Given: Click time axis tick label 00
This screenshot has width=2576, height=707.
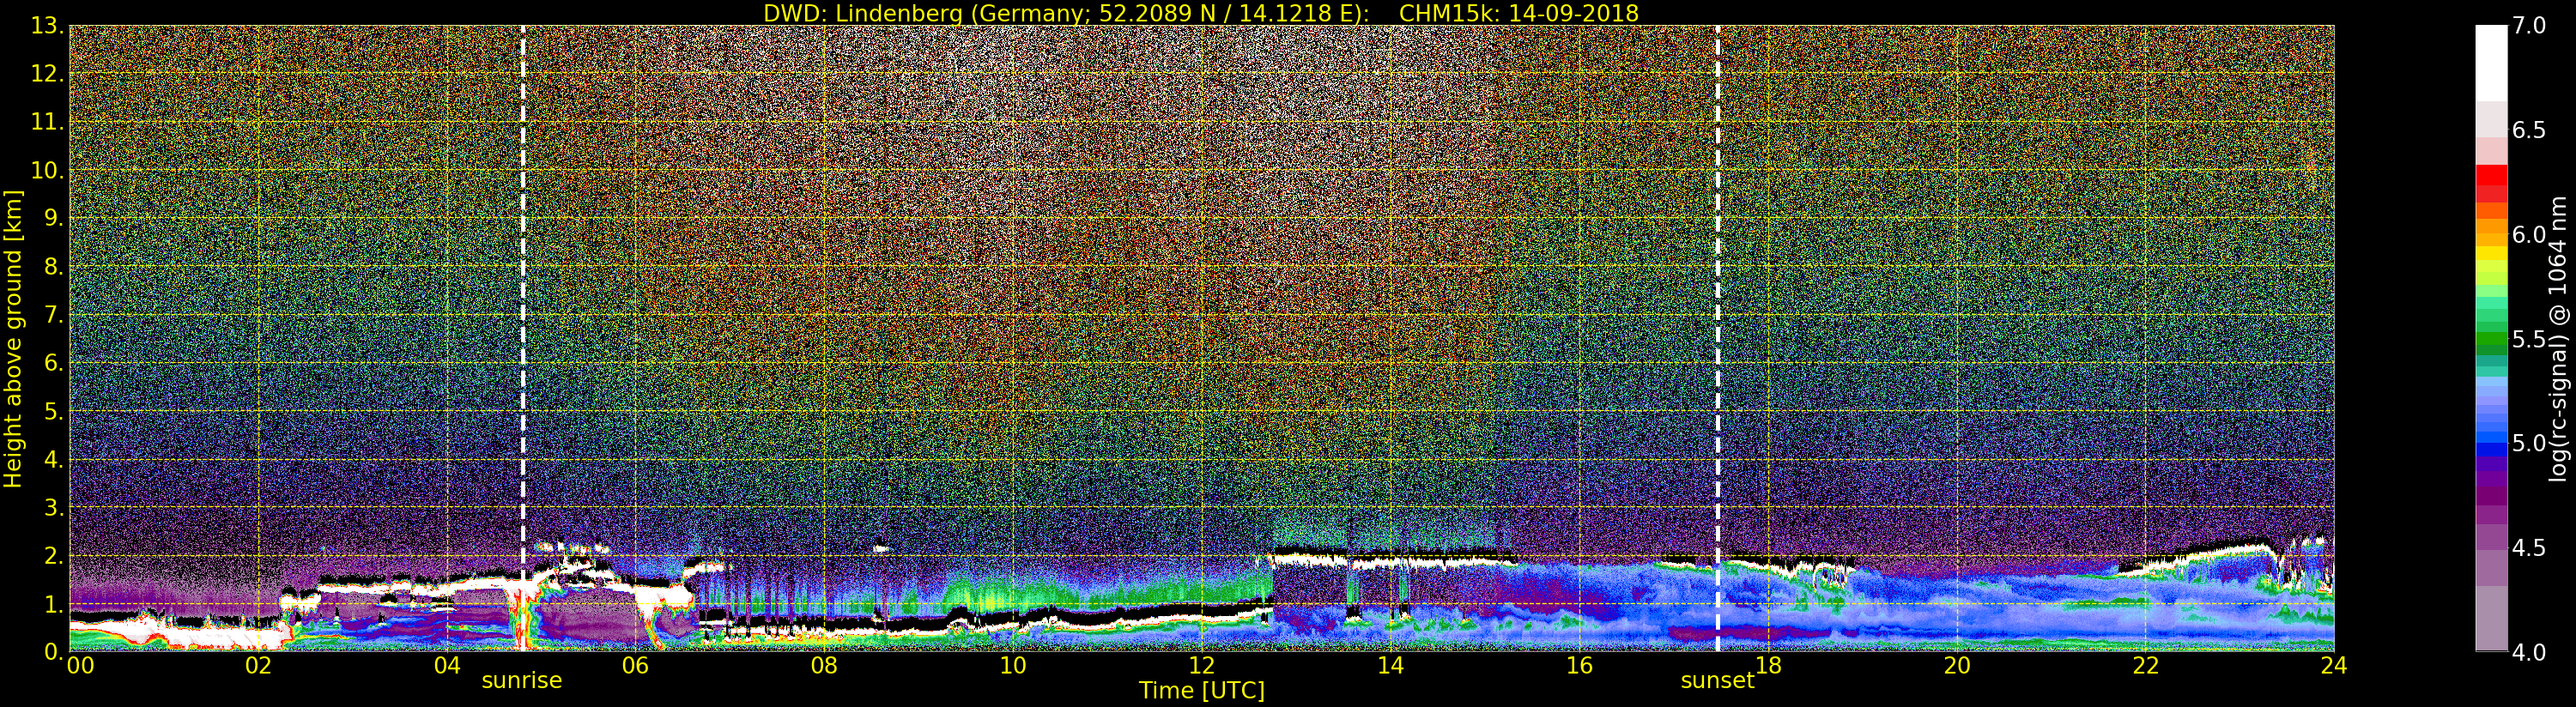Looking at the screenshot, I should (x=80, y=666).
